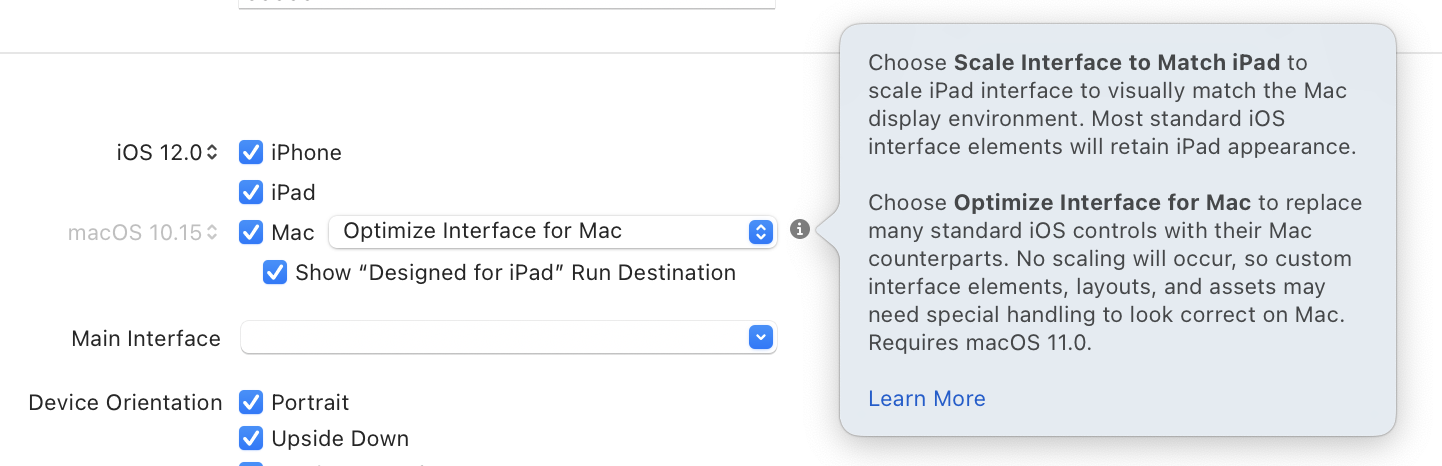Click the Device Orientation label

(125, 402)
